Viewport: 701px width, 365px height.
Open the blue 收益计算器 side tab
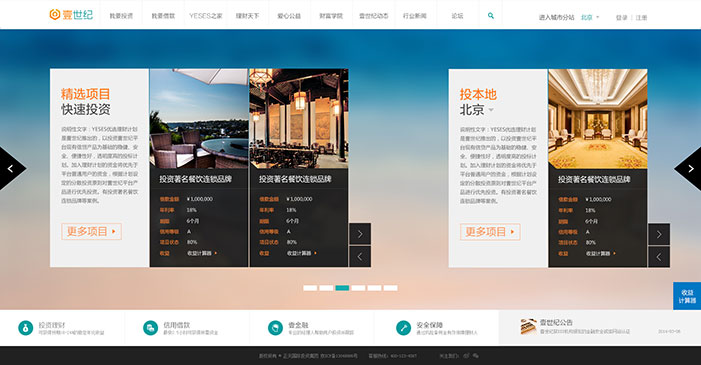[687, 296]
